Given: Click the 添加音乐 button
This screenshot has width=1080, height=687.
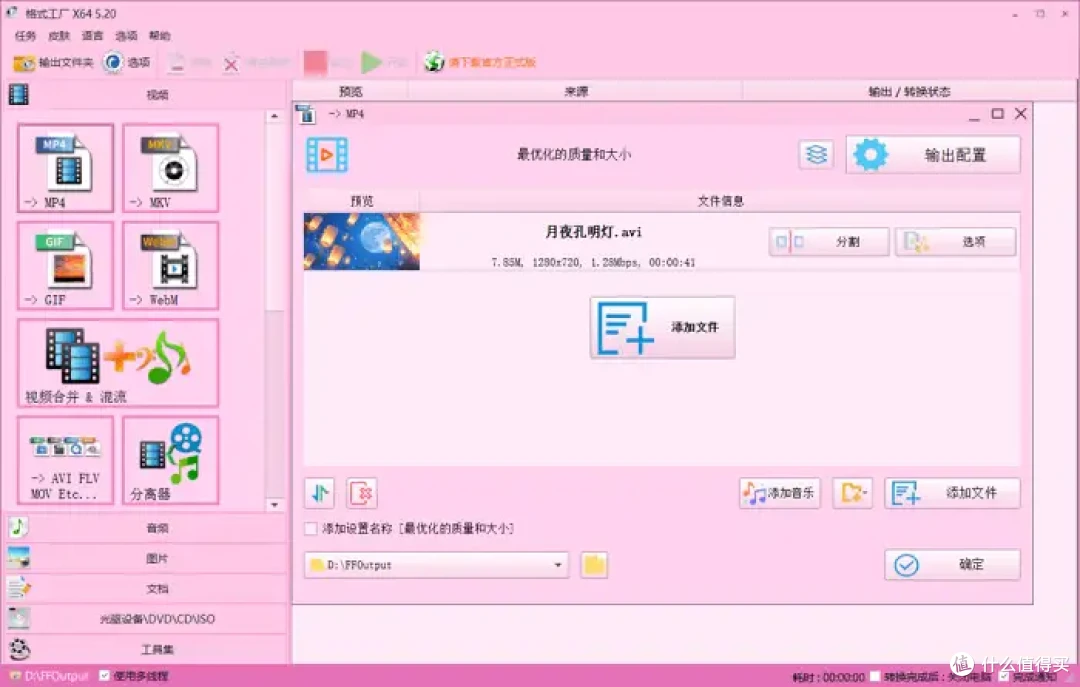Looking at the screenshot, I should point(780,493).
